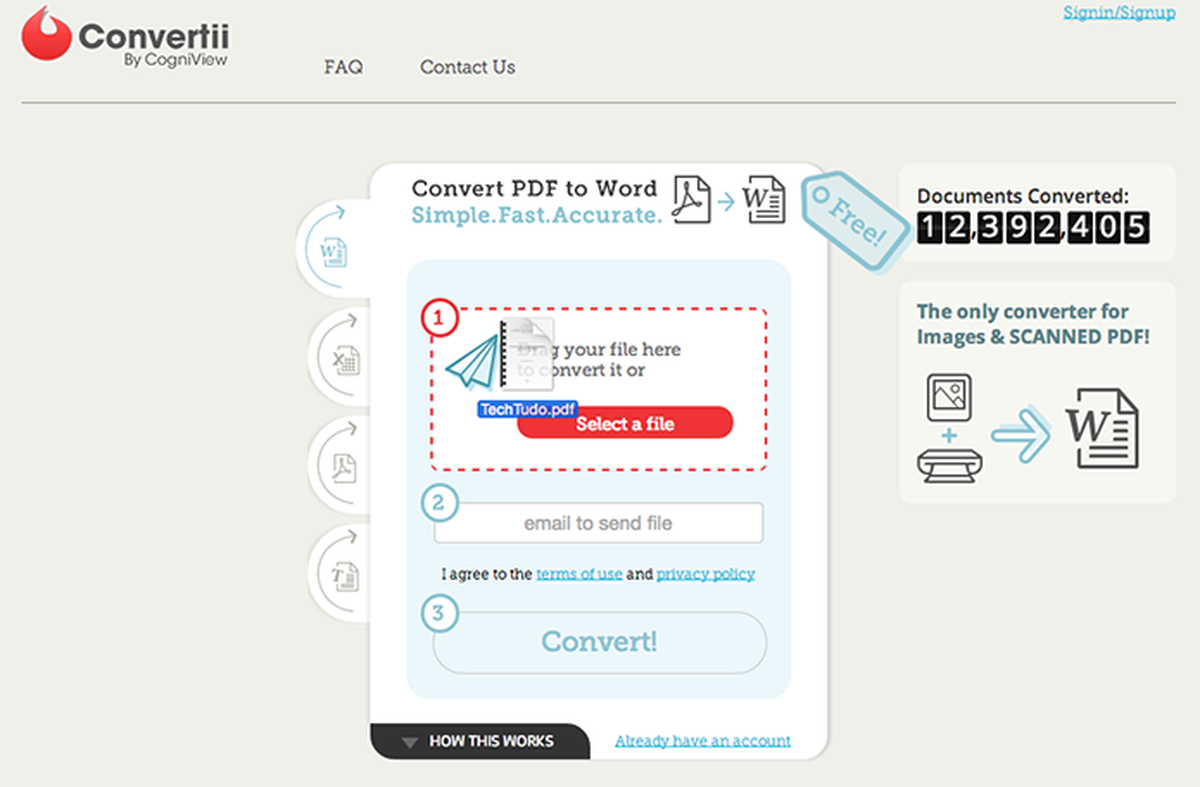Open the Convertii logo homepage
Image resolution: width=1200 pixels, height=787 pixels.
(125, 38)
